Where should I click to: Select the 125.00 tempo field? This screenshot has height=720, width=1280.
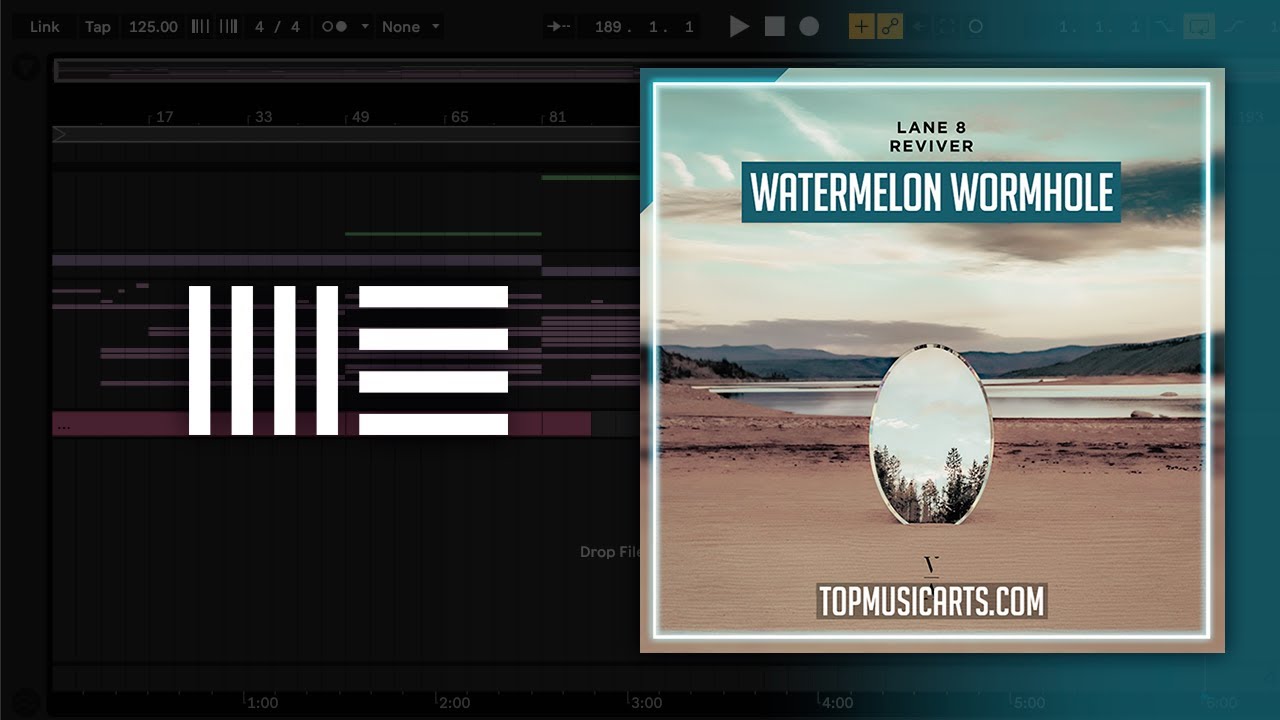153,27
